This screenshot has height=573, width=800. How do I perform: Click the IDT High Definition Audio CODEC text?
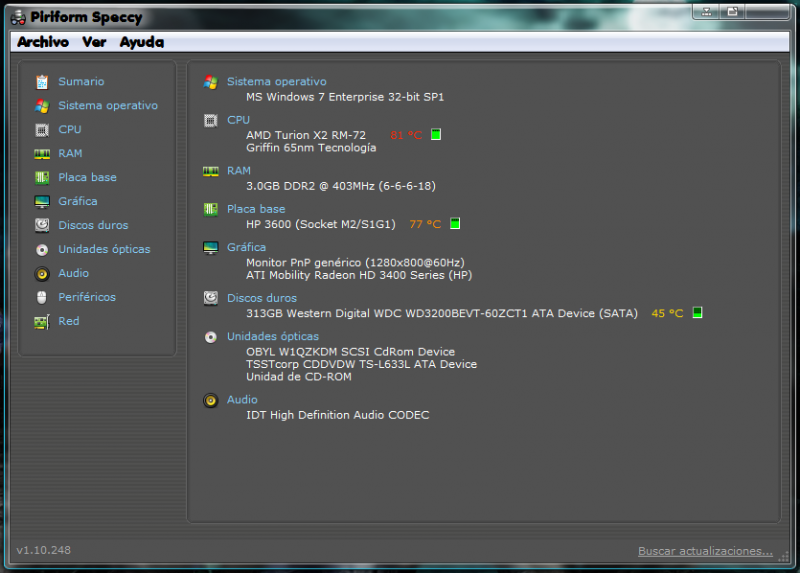[x=338, y=415]
